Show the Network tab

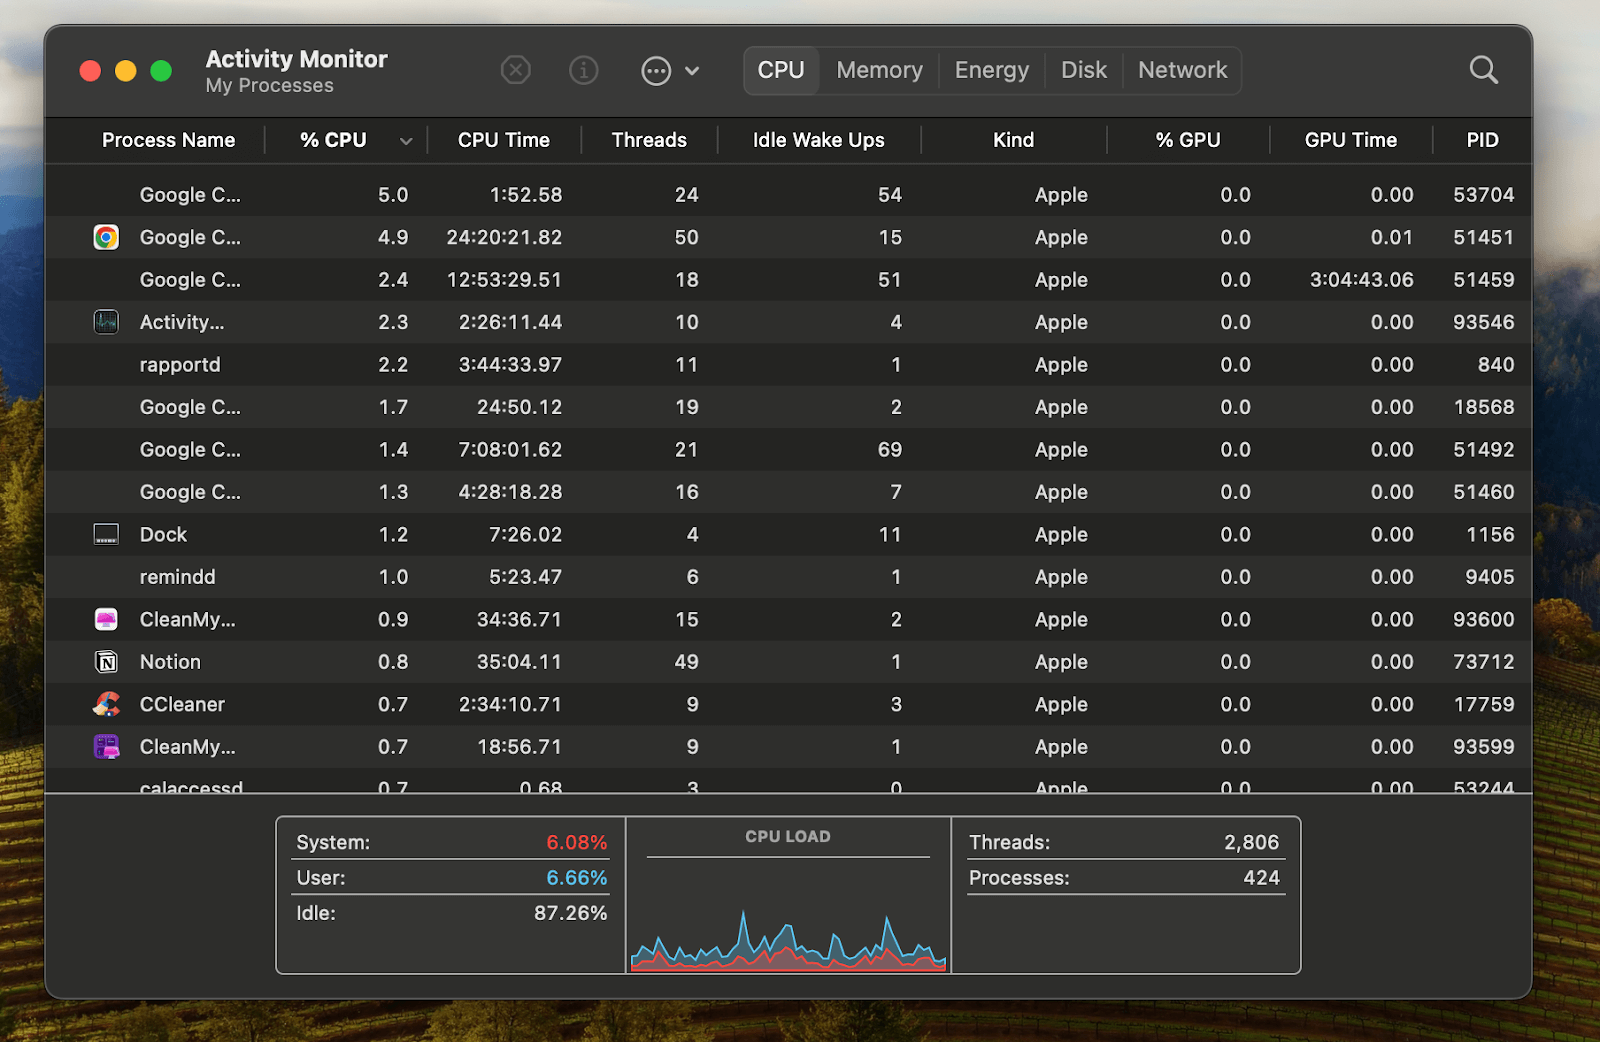pyautogui.click(x=1182, y=70)
